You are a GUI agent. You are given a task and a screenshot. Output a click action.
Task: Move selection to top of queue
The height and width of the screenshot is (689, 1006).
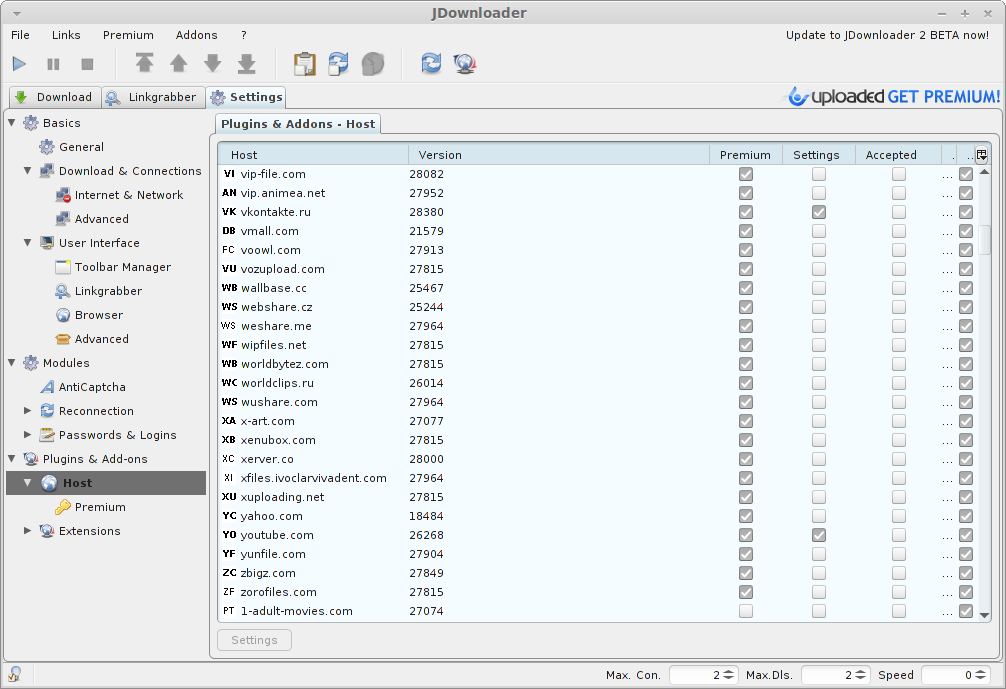[x=144, y=63]
